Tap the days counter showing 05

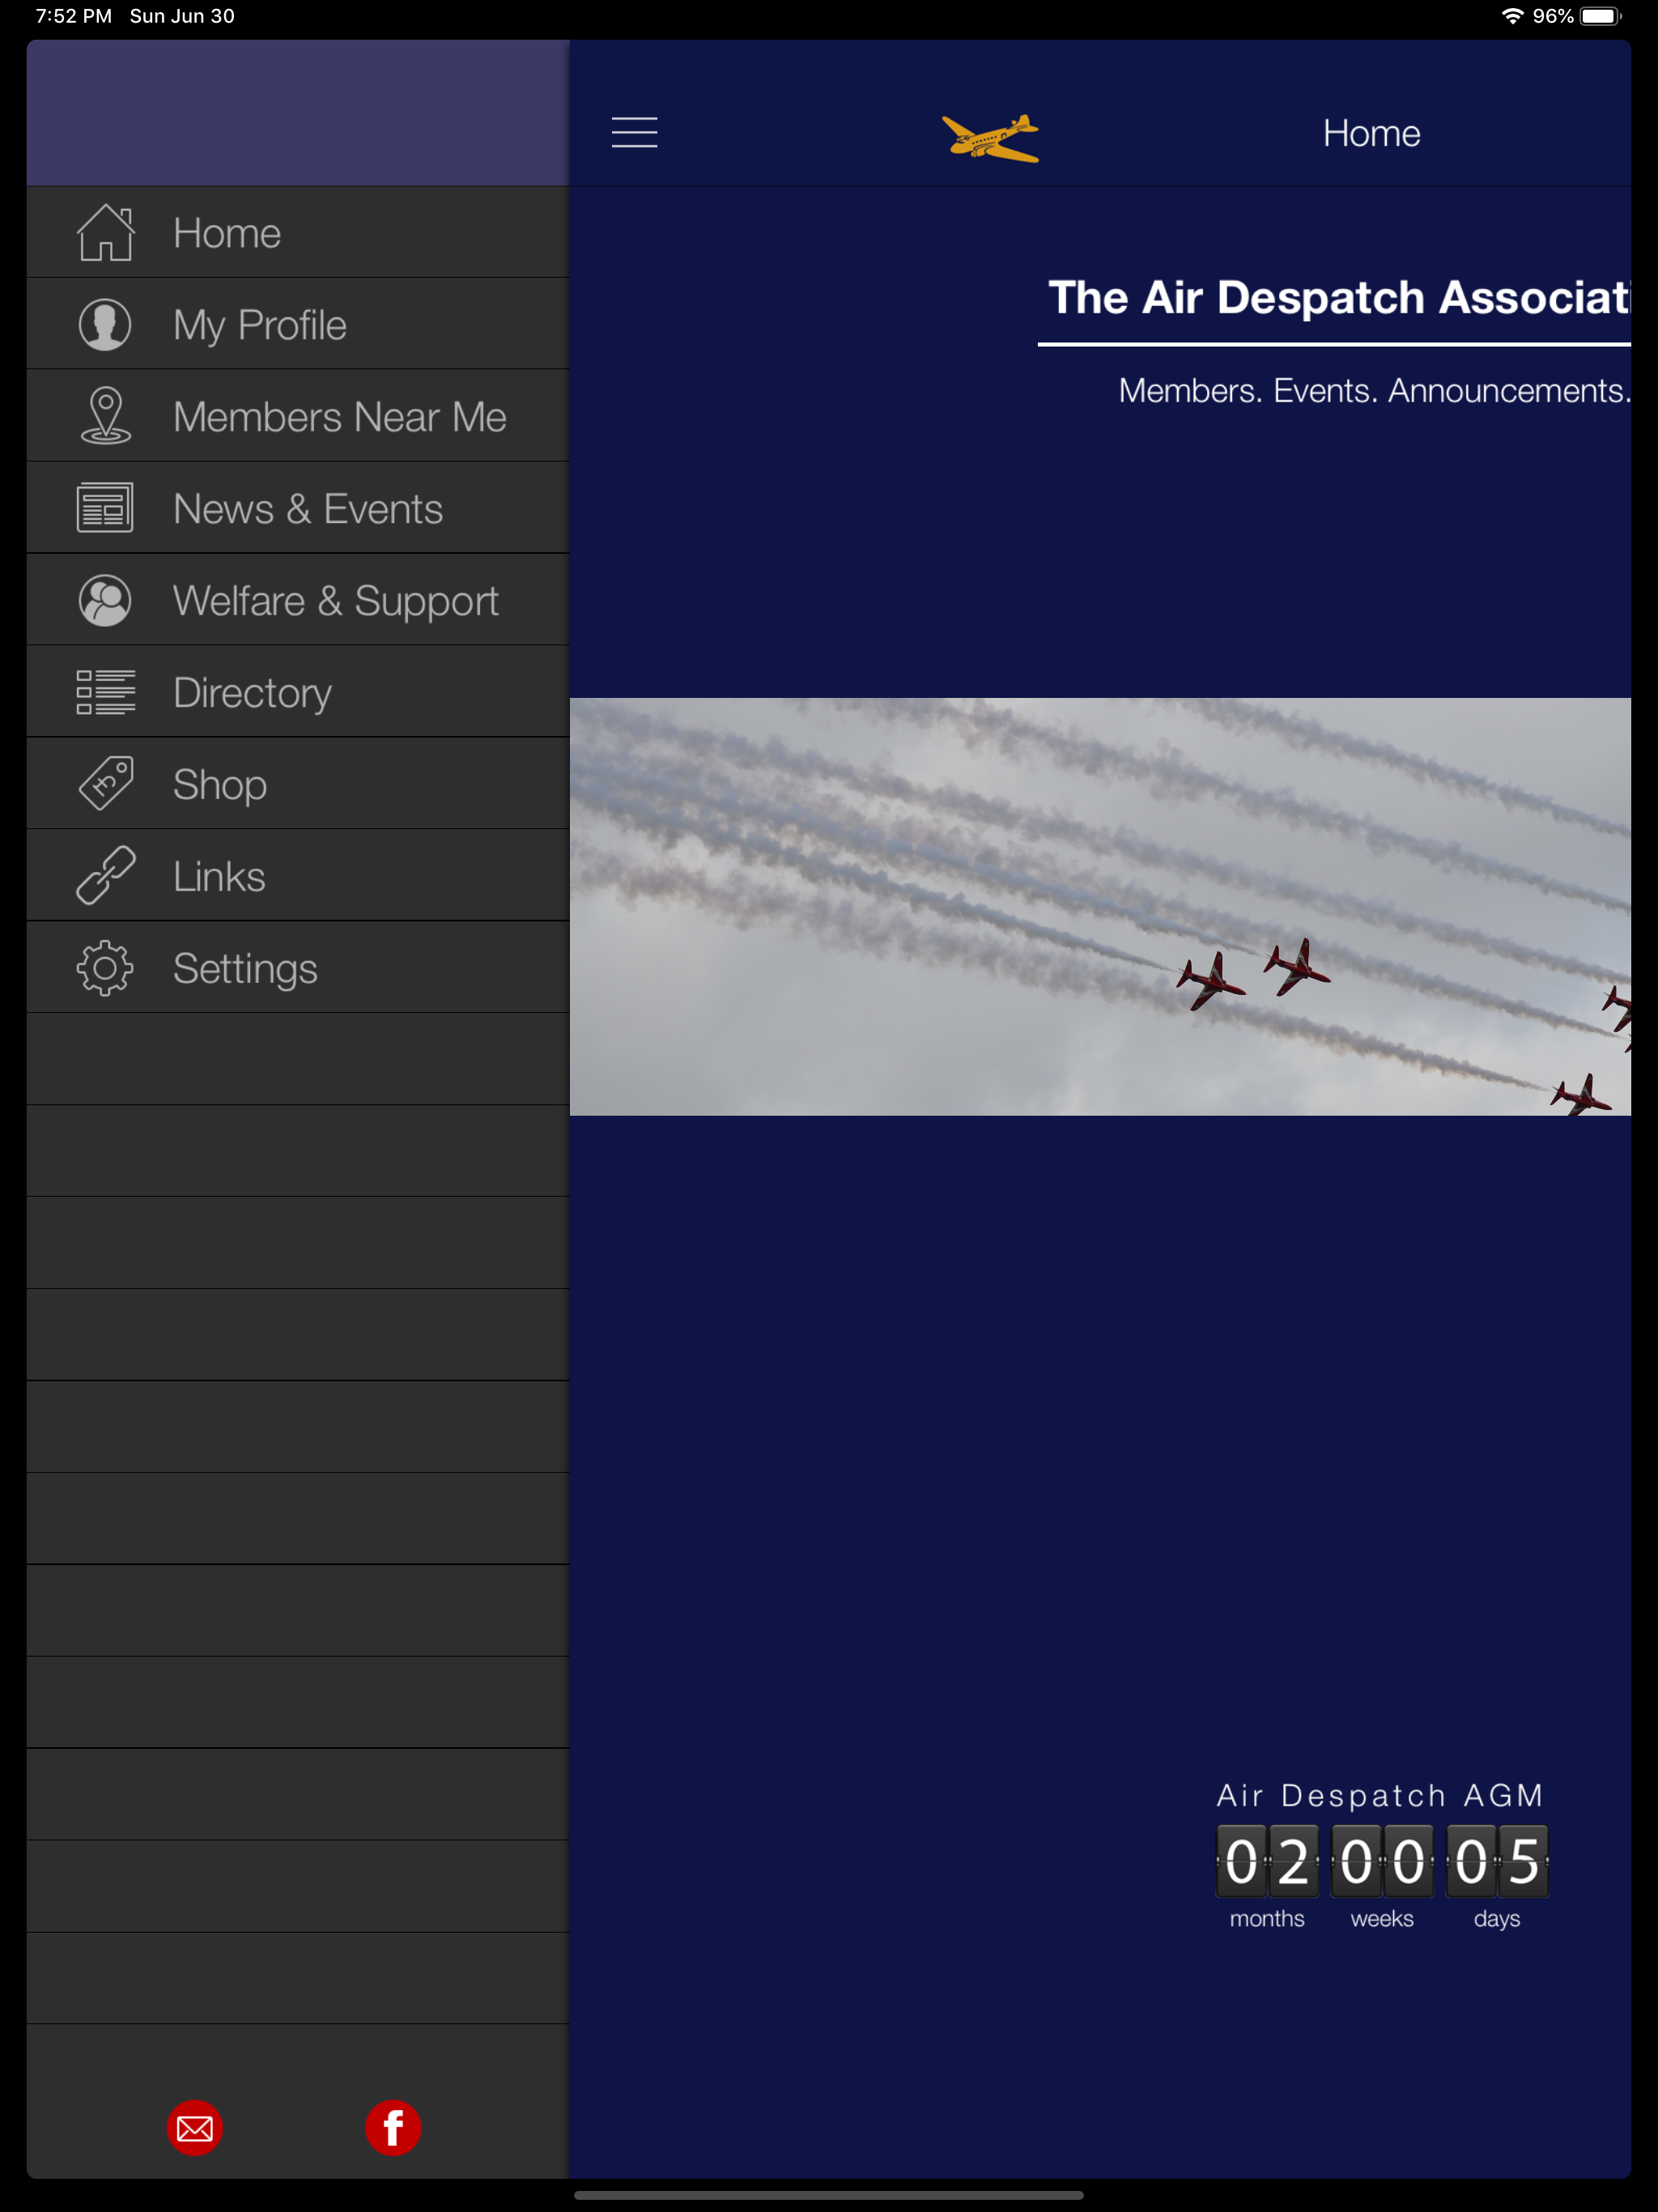[1497, 1861]
